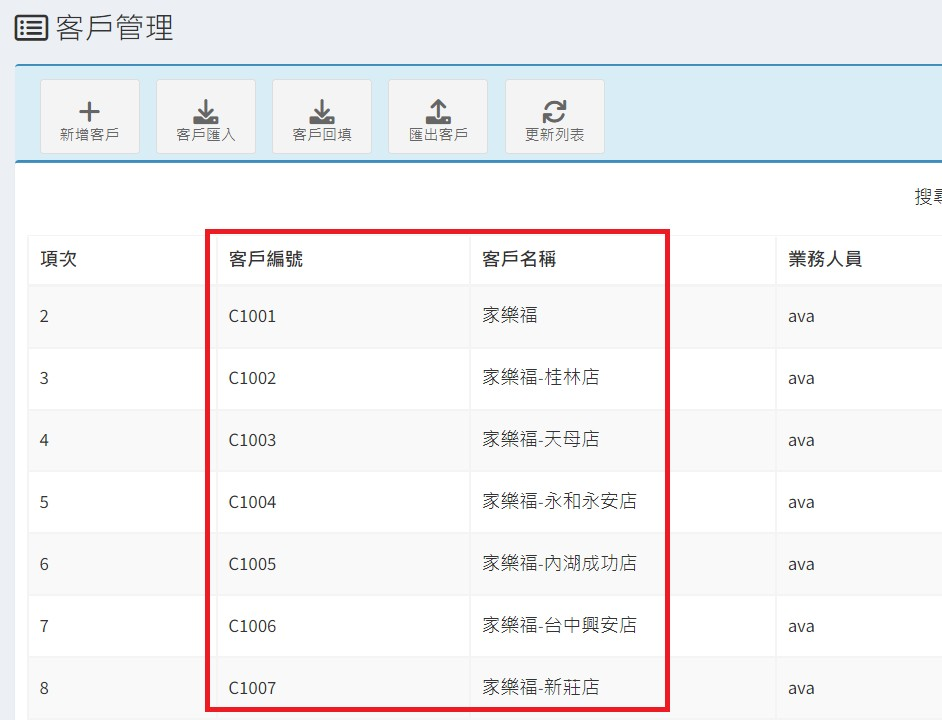
Task: Click customer name 家樂福-內湖成功店
Action: coord(559,564)
